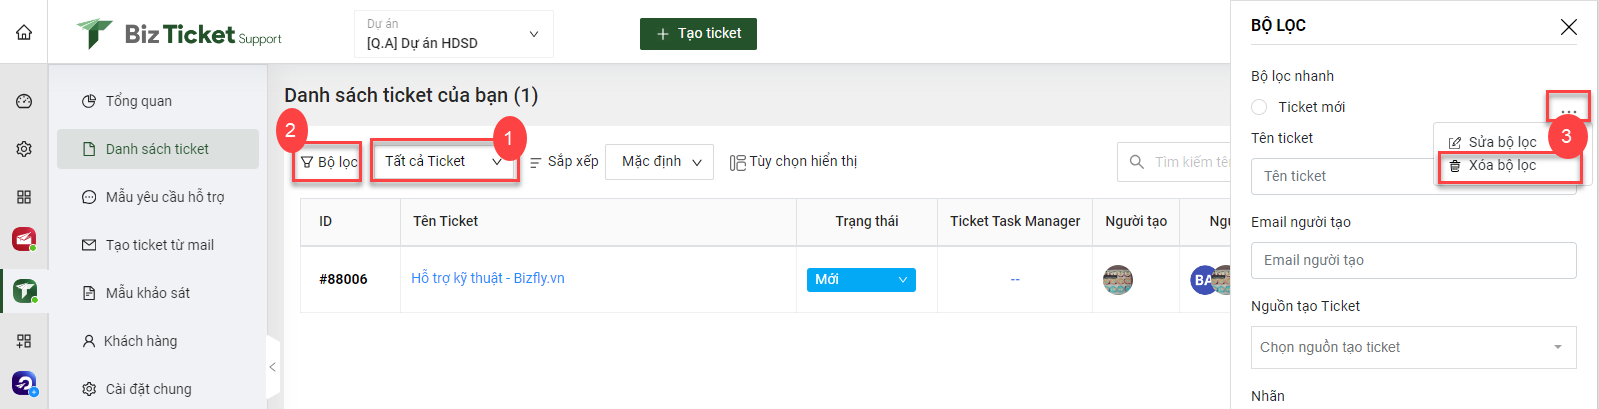Open the "Mặc định" sort dropdown
This screenshot has height=409, width=1599.
(x=660, y=161)
